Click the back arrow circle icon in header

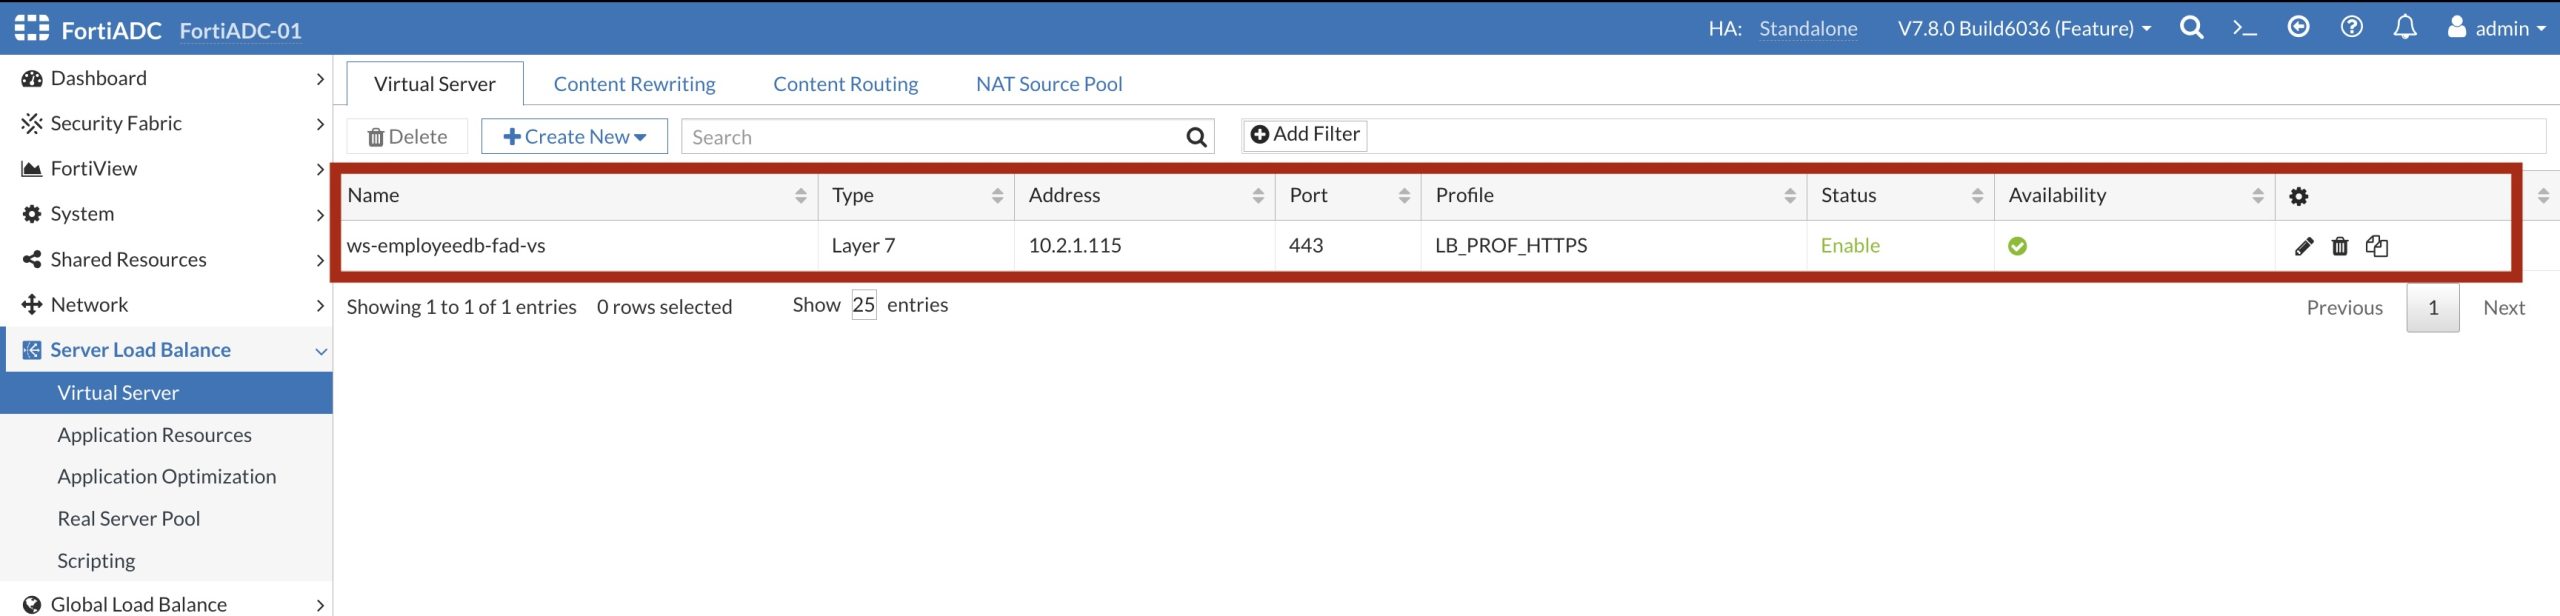[x=2299, y=28]
